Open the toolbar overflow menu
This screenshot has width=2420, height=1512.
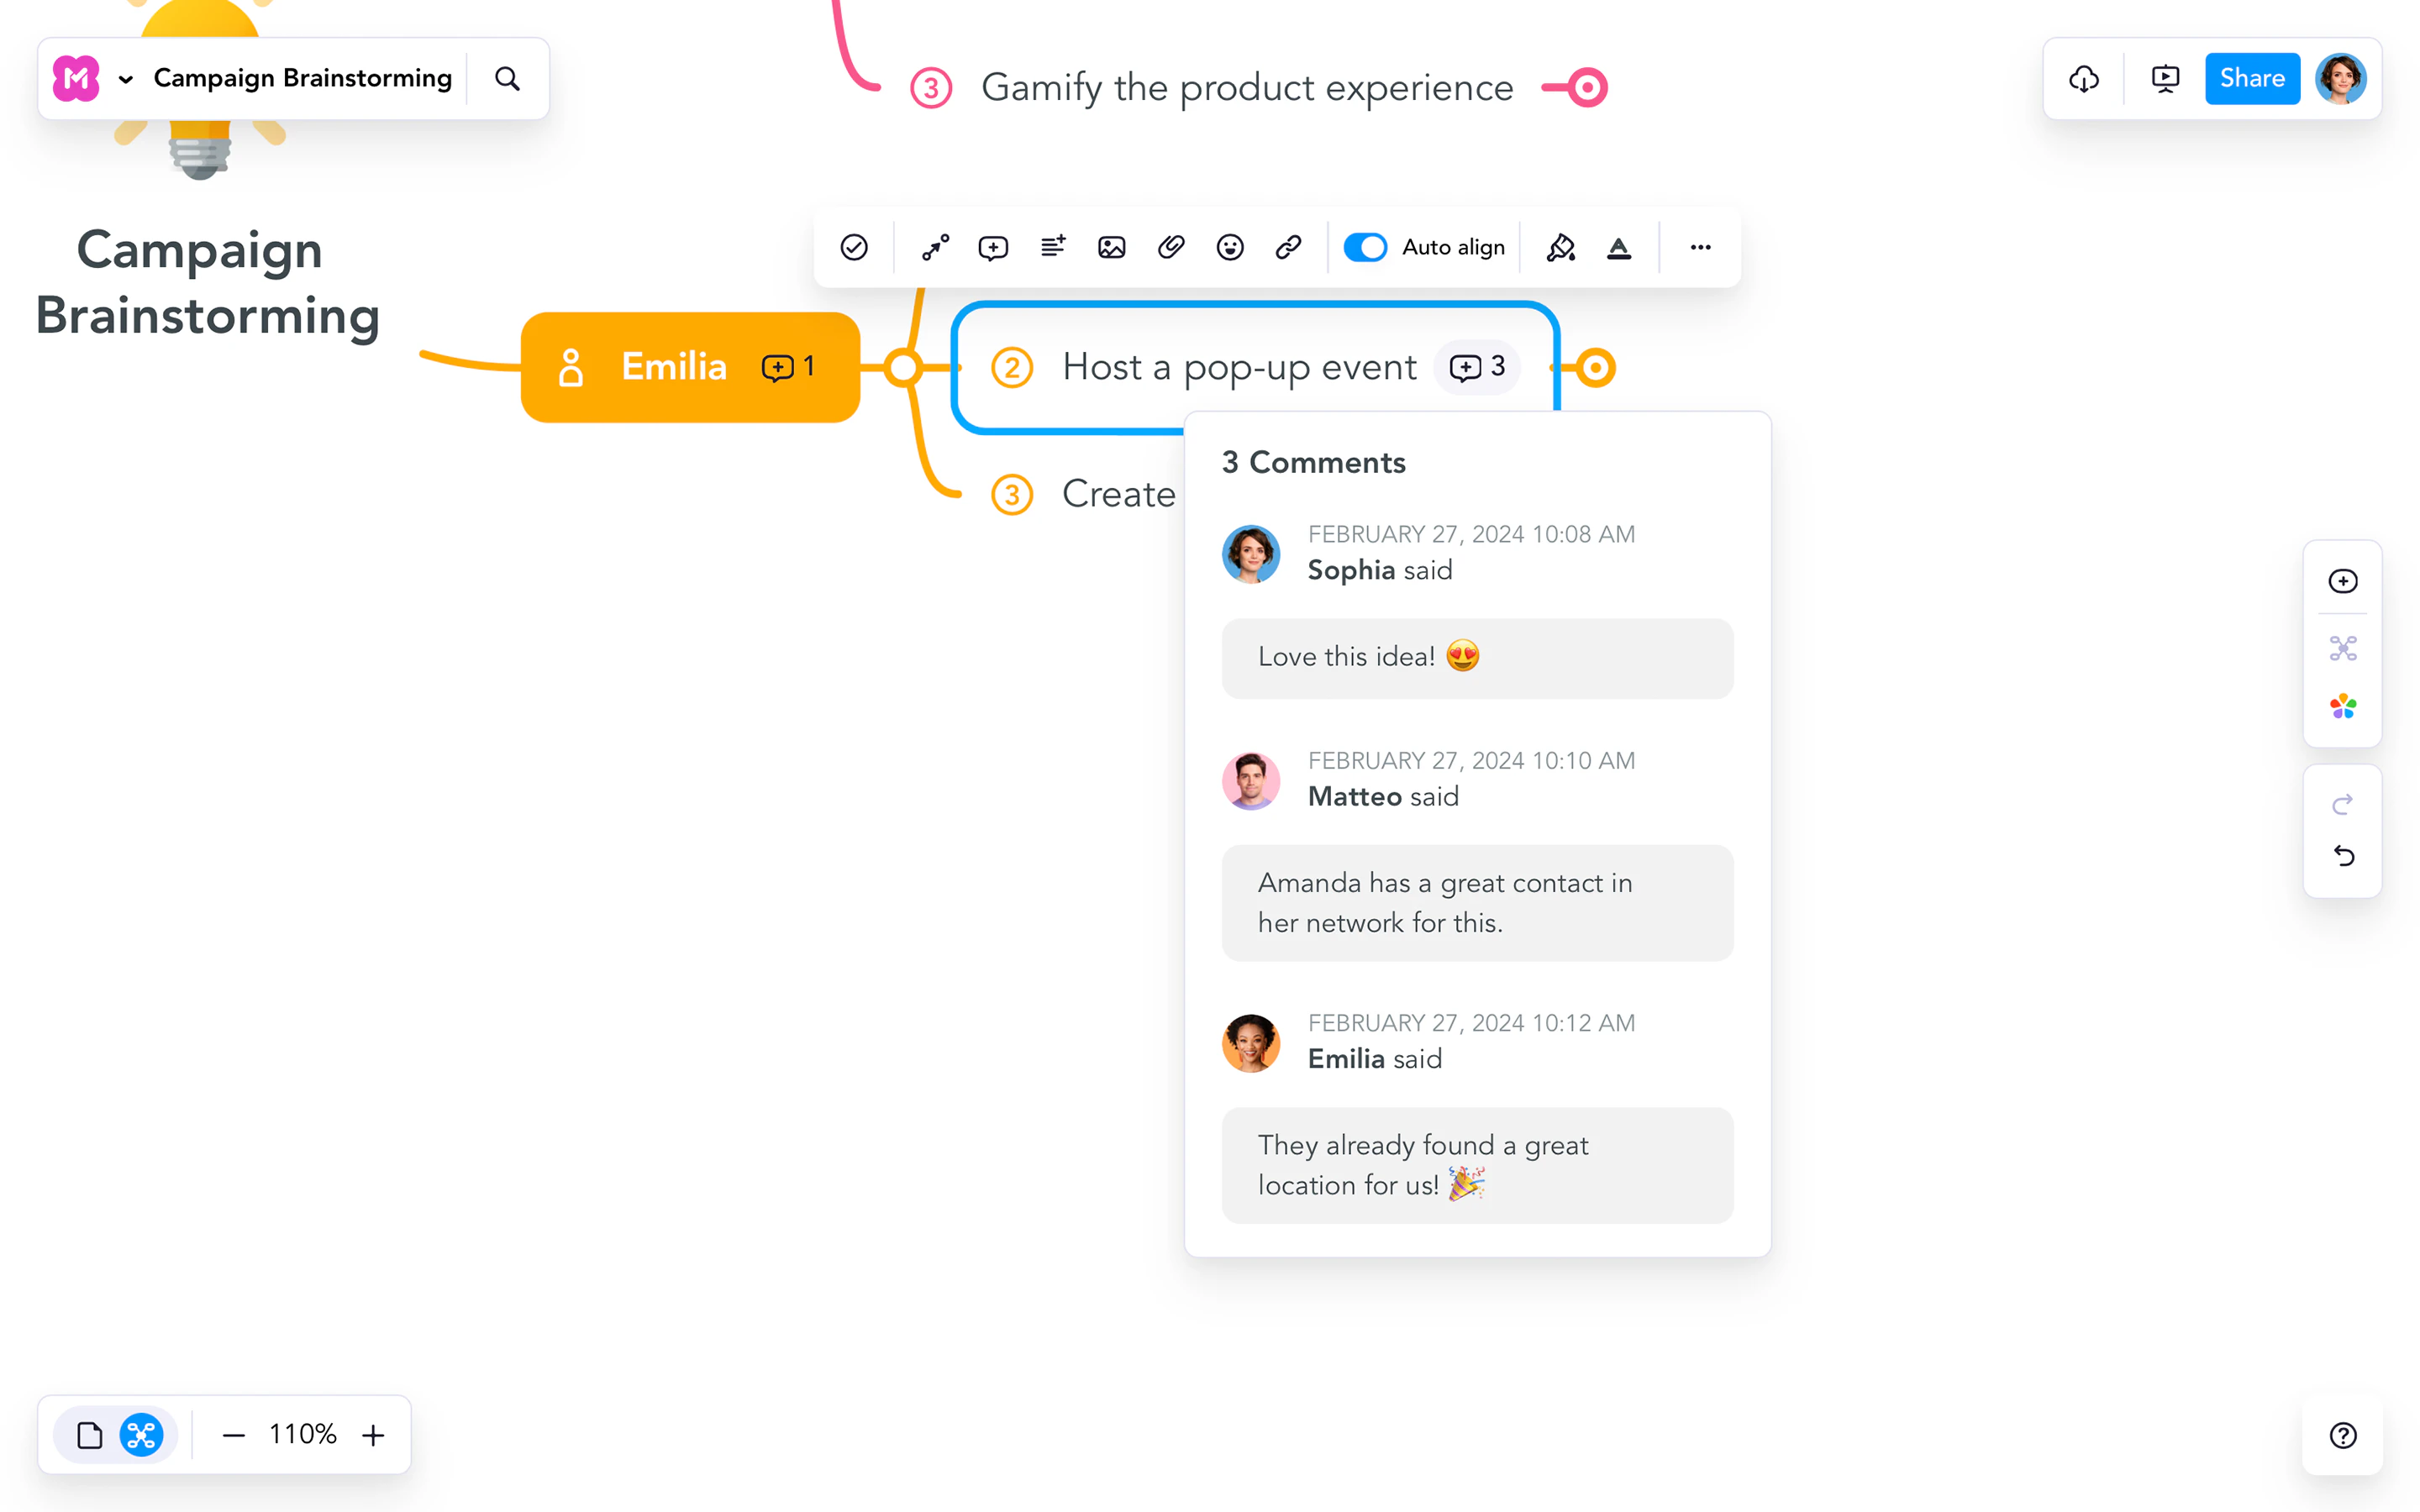tap(1698, 247)
